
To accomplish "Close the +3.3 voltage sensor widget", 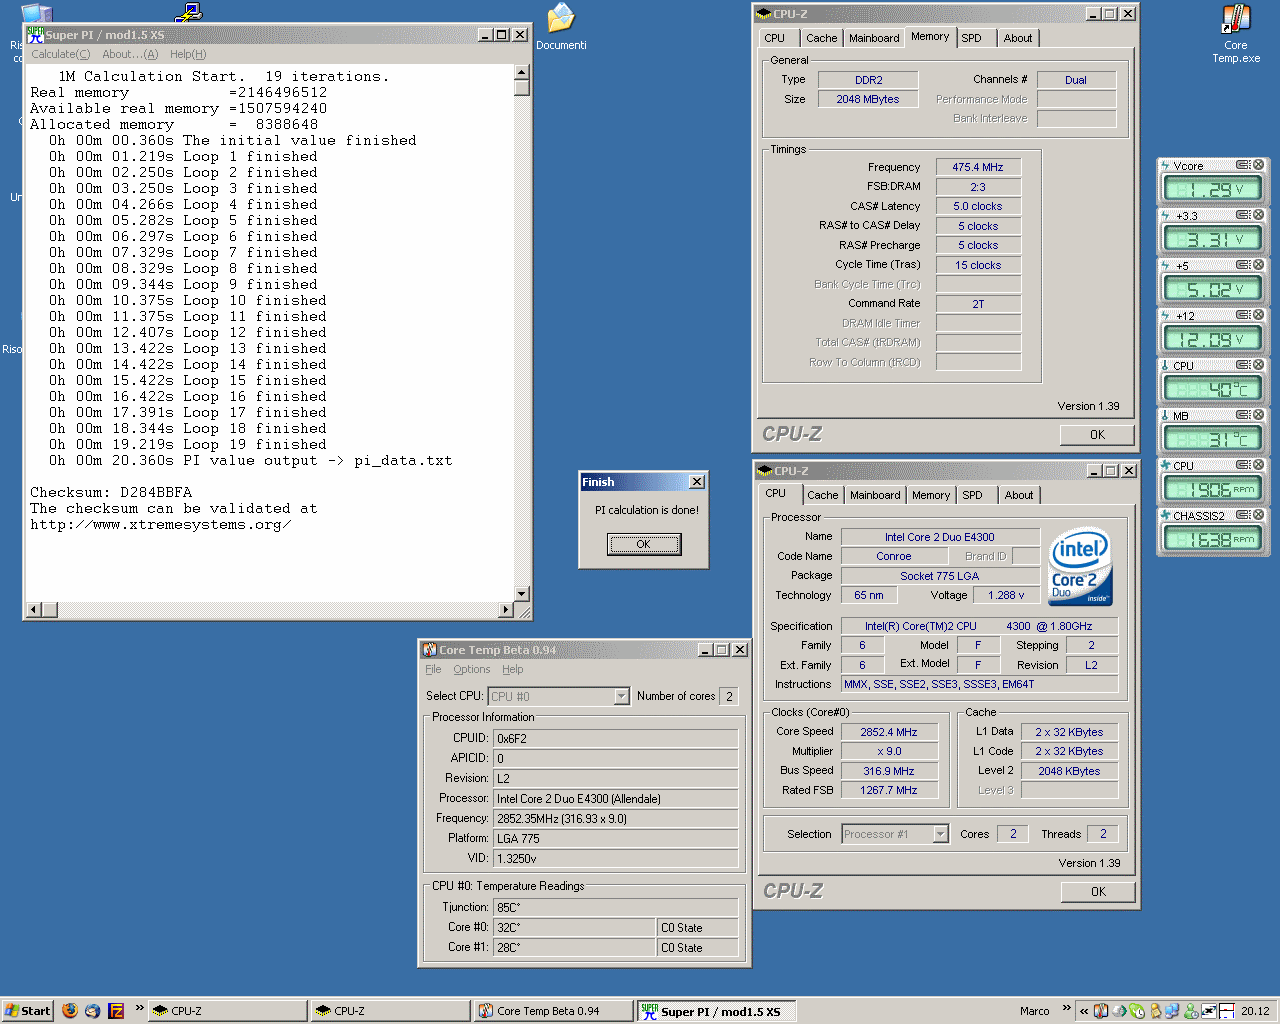I will (1259, 215).
